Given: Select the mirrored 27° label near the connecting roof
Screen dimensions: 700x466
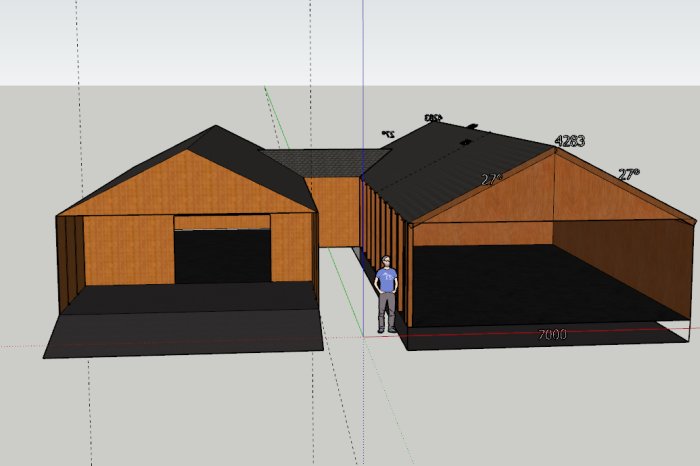Looking at the screenshot, I should (x=388, y=133).
